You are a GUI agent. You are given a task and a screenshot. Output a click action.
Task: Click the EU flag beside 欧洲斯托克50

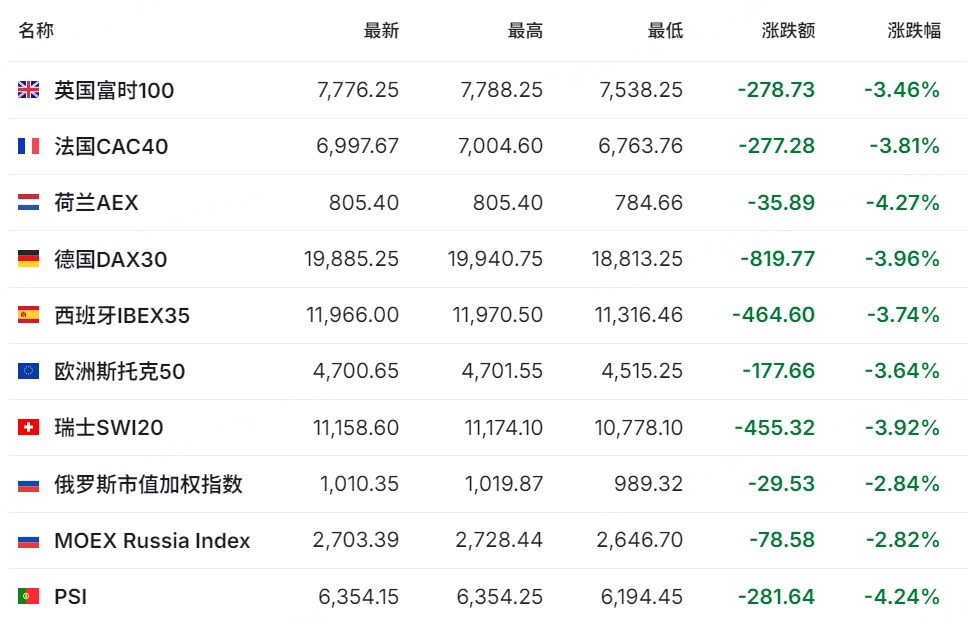(x=28, y=371)
